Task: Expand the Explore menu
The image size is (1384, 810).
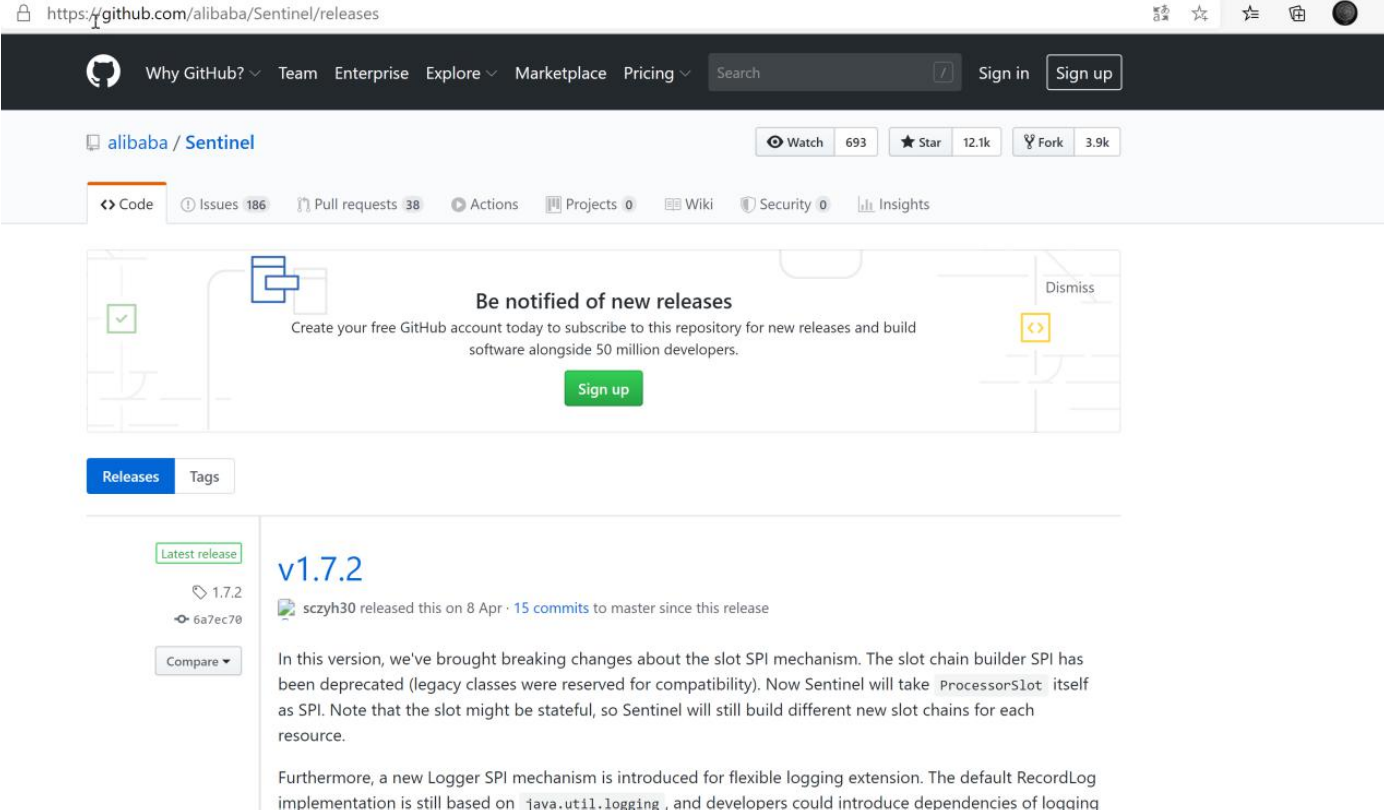Action: pyautogui.click(x=461, y=73)
